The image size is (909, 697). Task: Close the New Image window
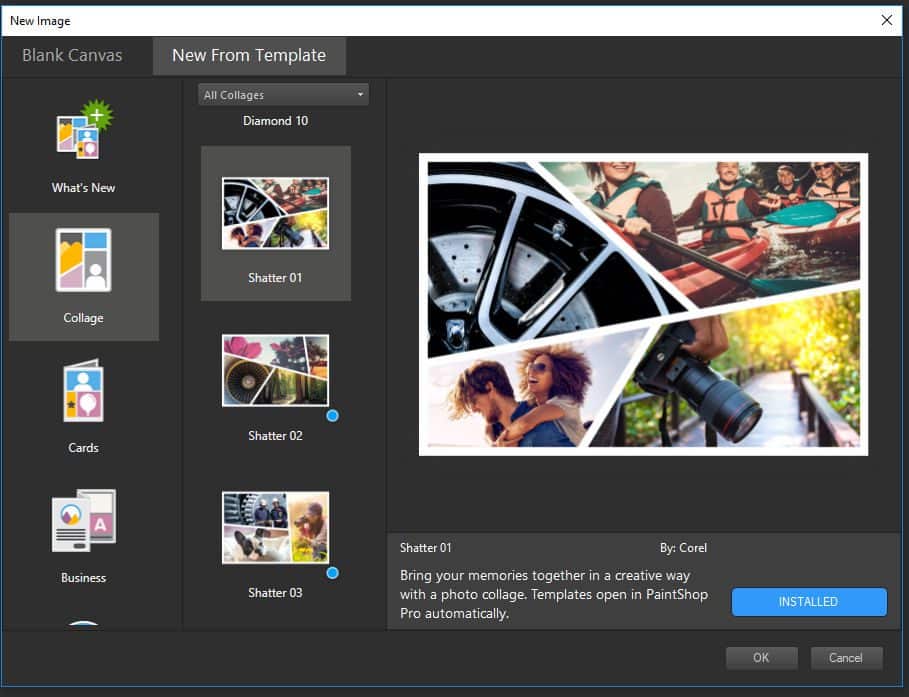tap(886, 20)
